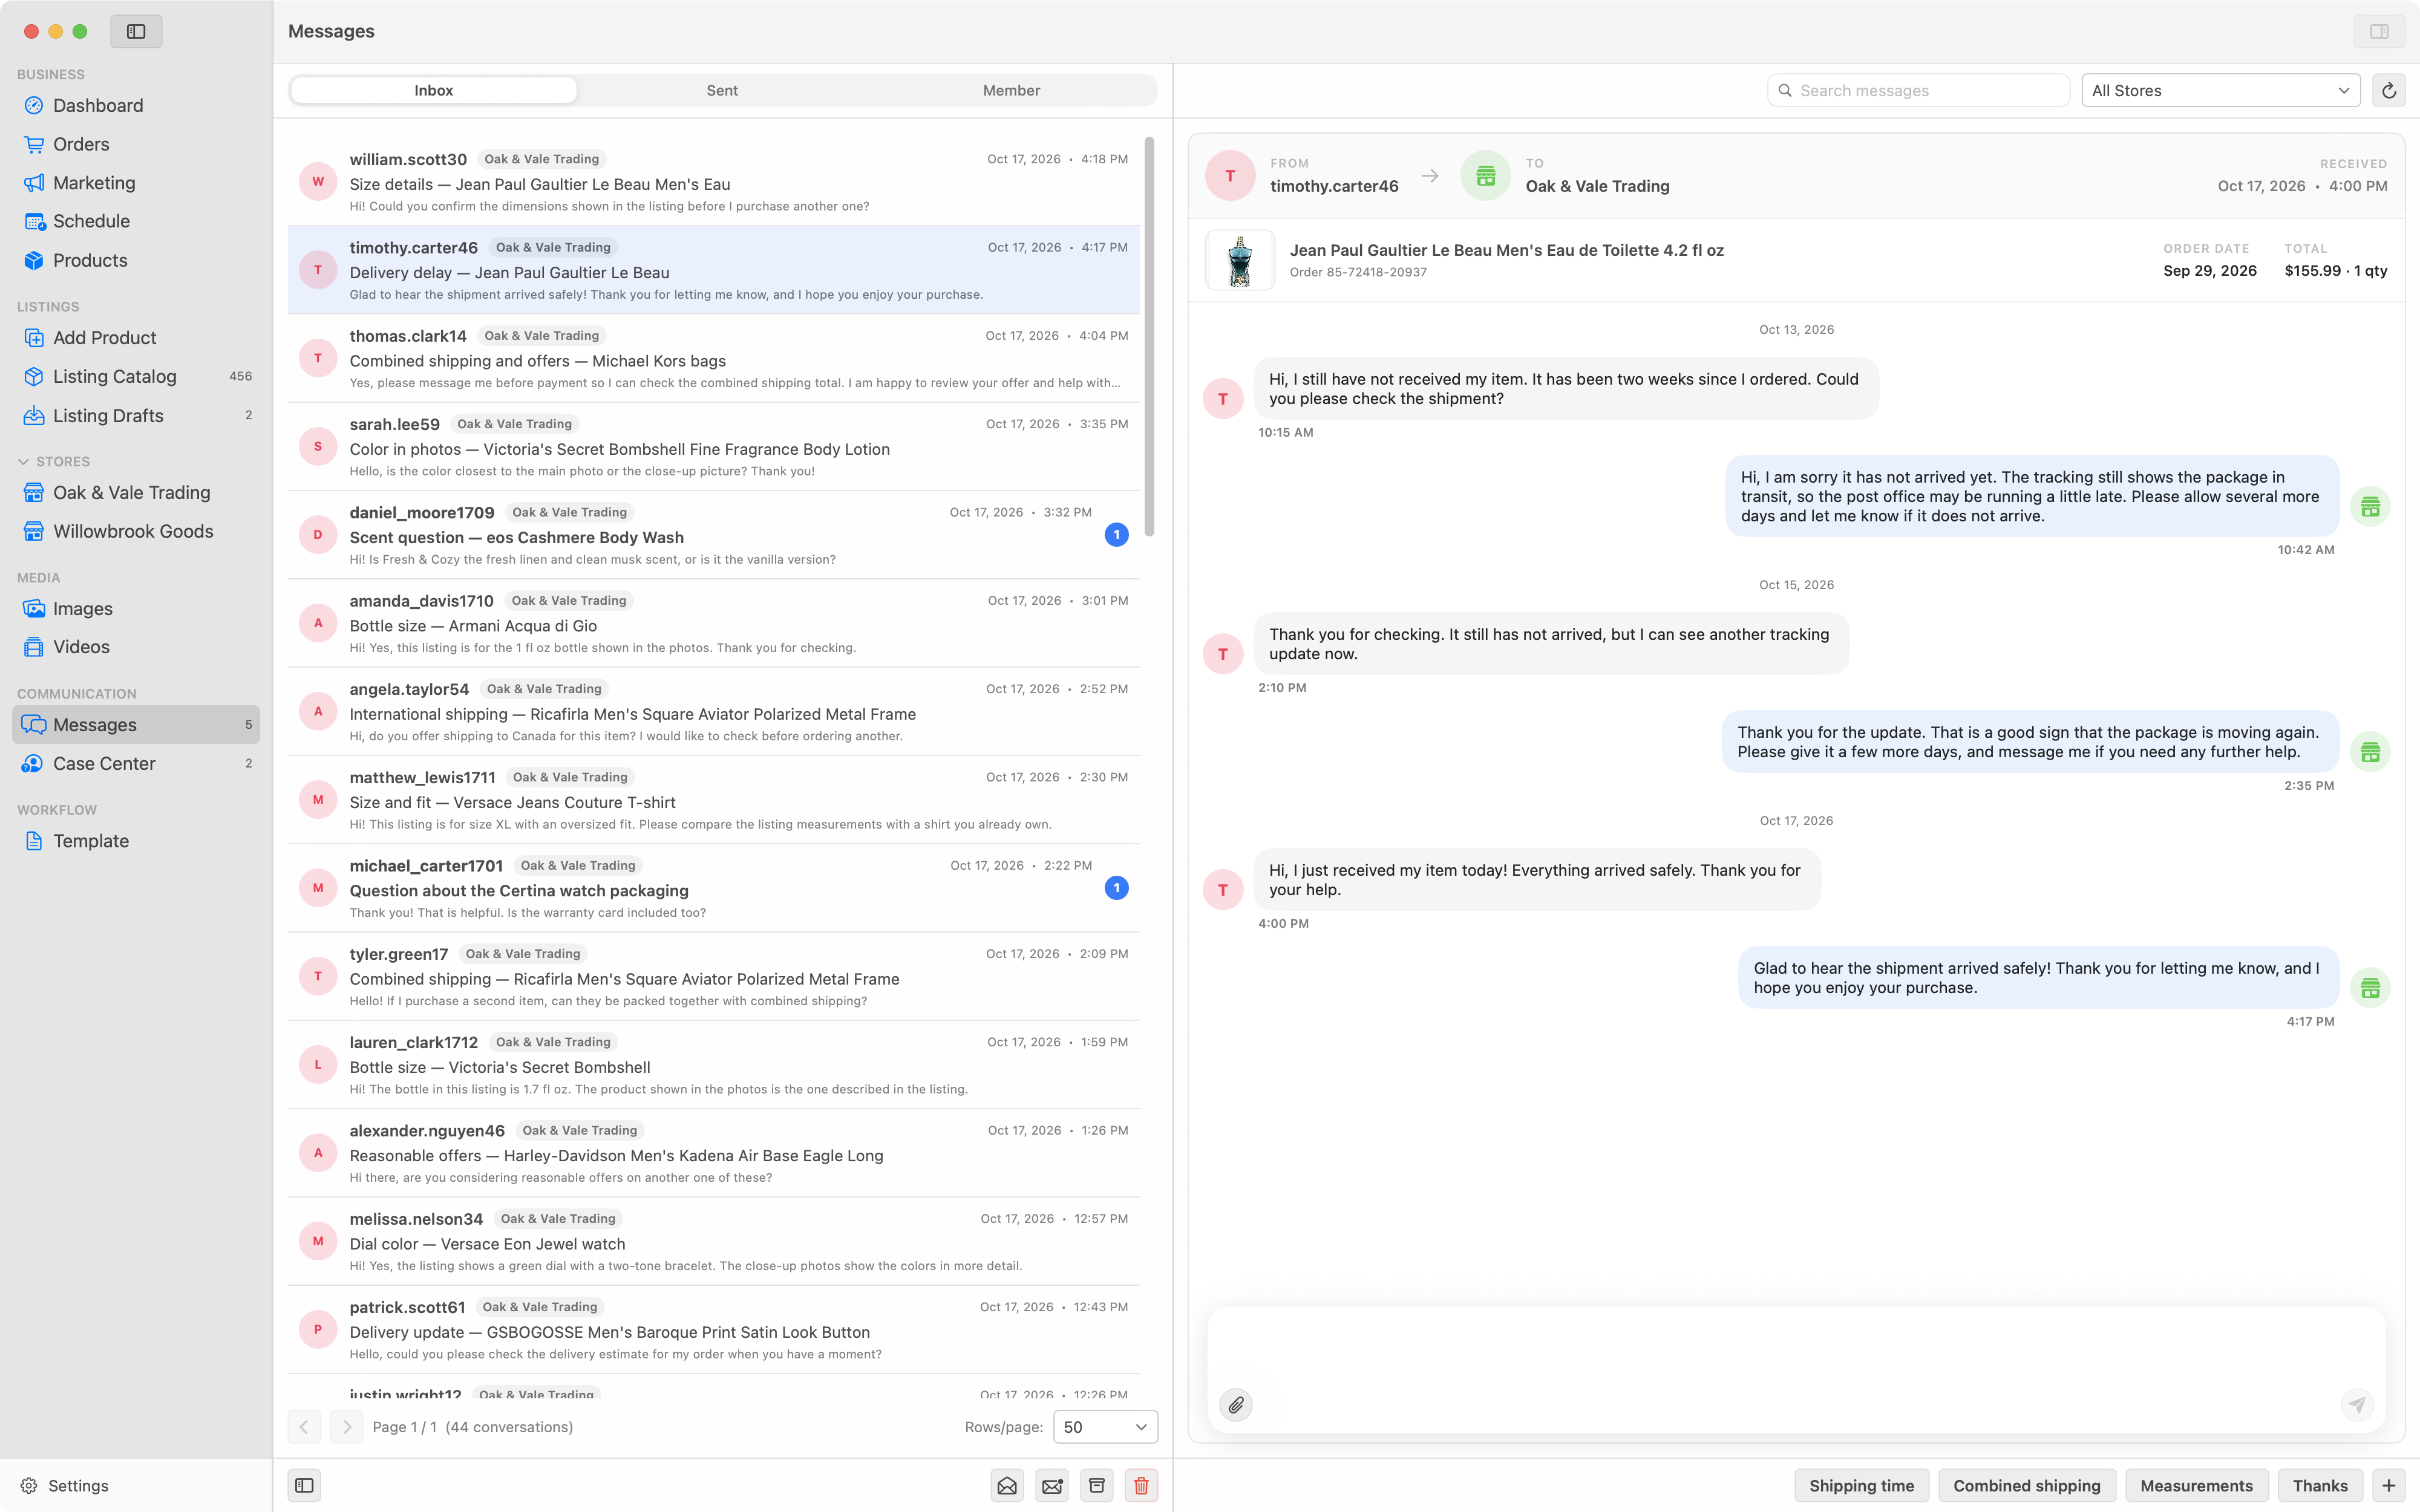Switch to the Sent tab
Image resolution: width=2420 pixels, height=1512 pixels.
pos(722,90)
